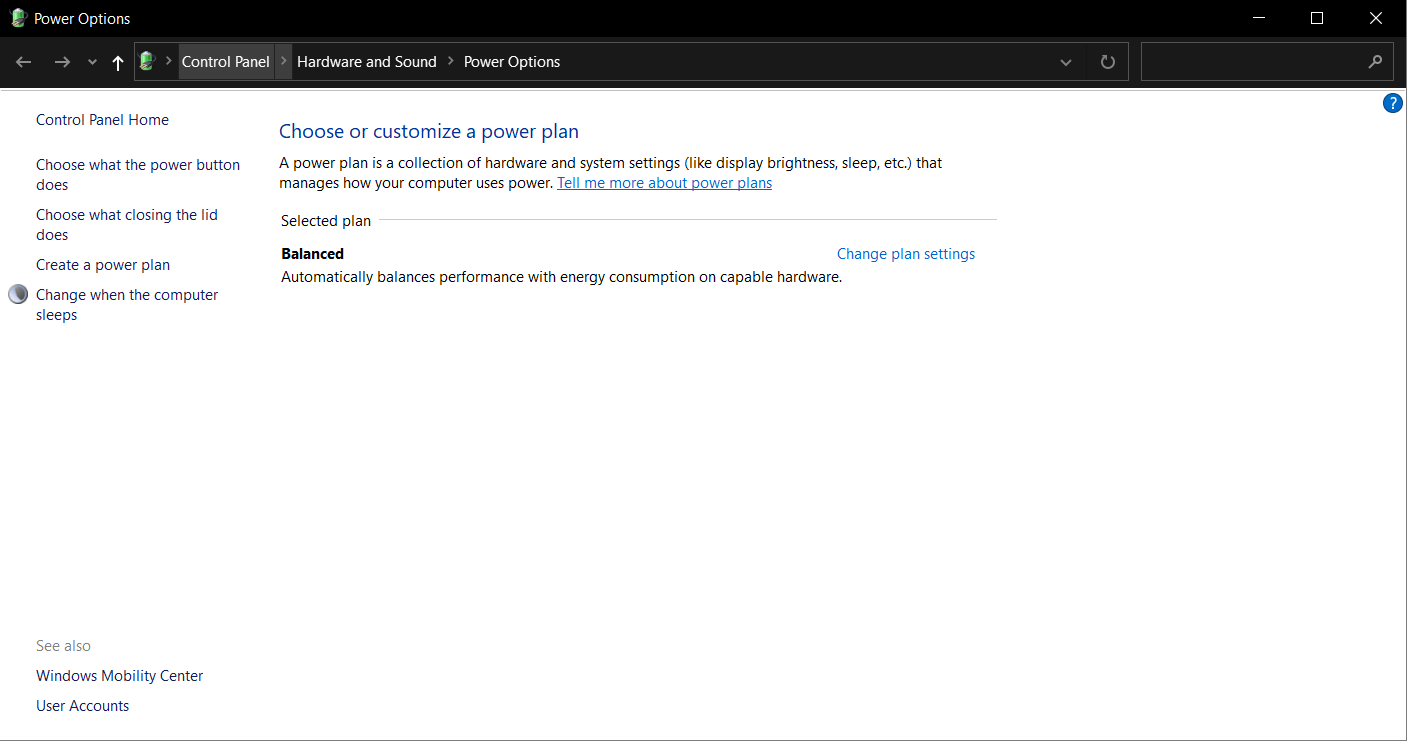Click the 'Automatically balances performance' description

[562, 277]
